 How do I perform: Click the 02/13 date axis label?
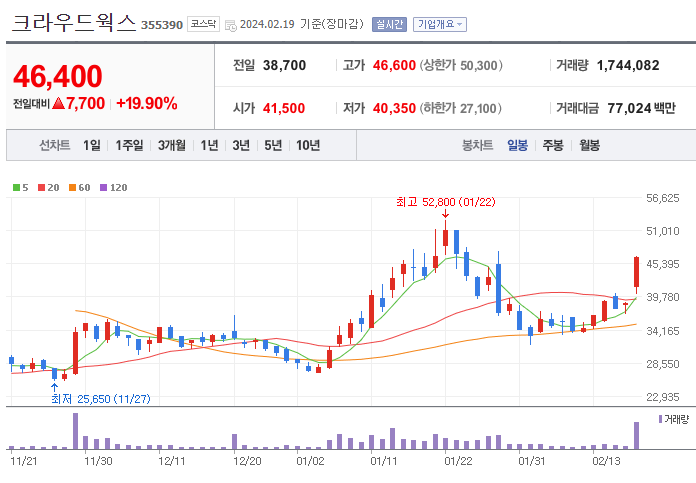[x=606, y=461]
